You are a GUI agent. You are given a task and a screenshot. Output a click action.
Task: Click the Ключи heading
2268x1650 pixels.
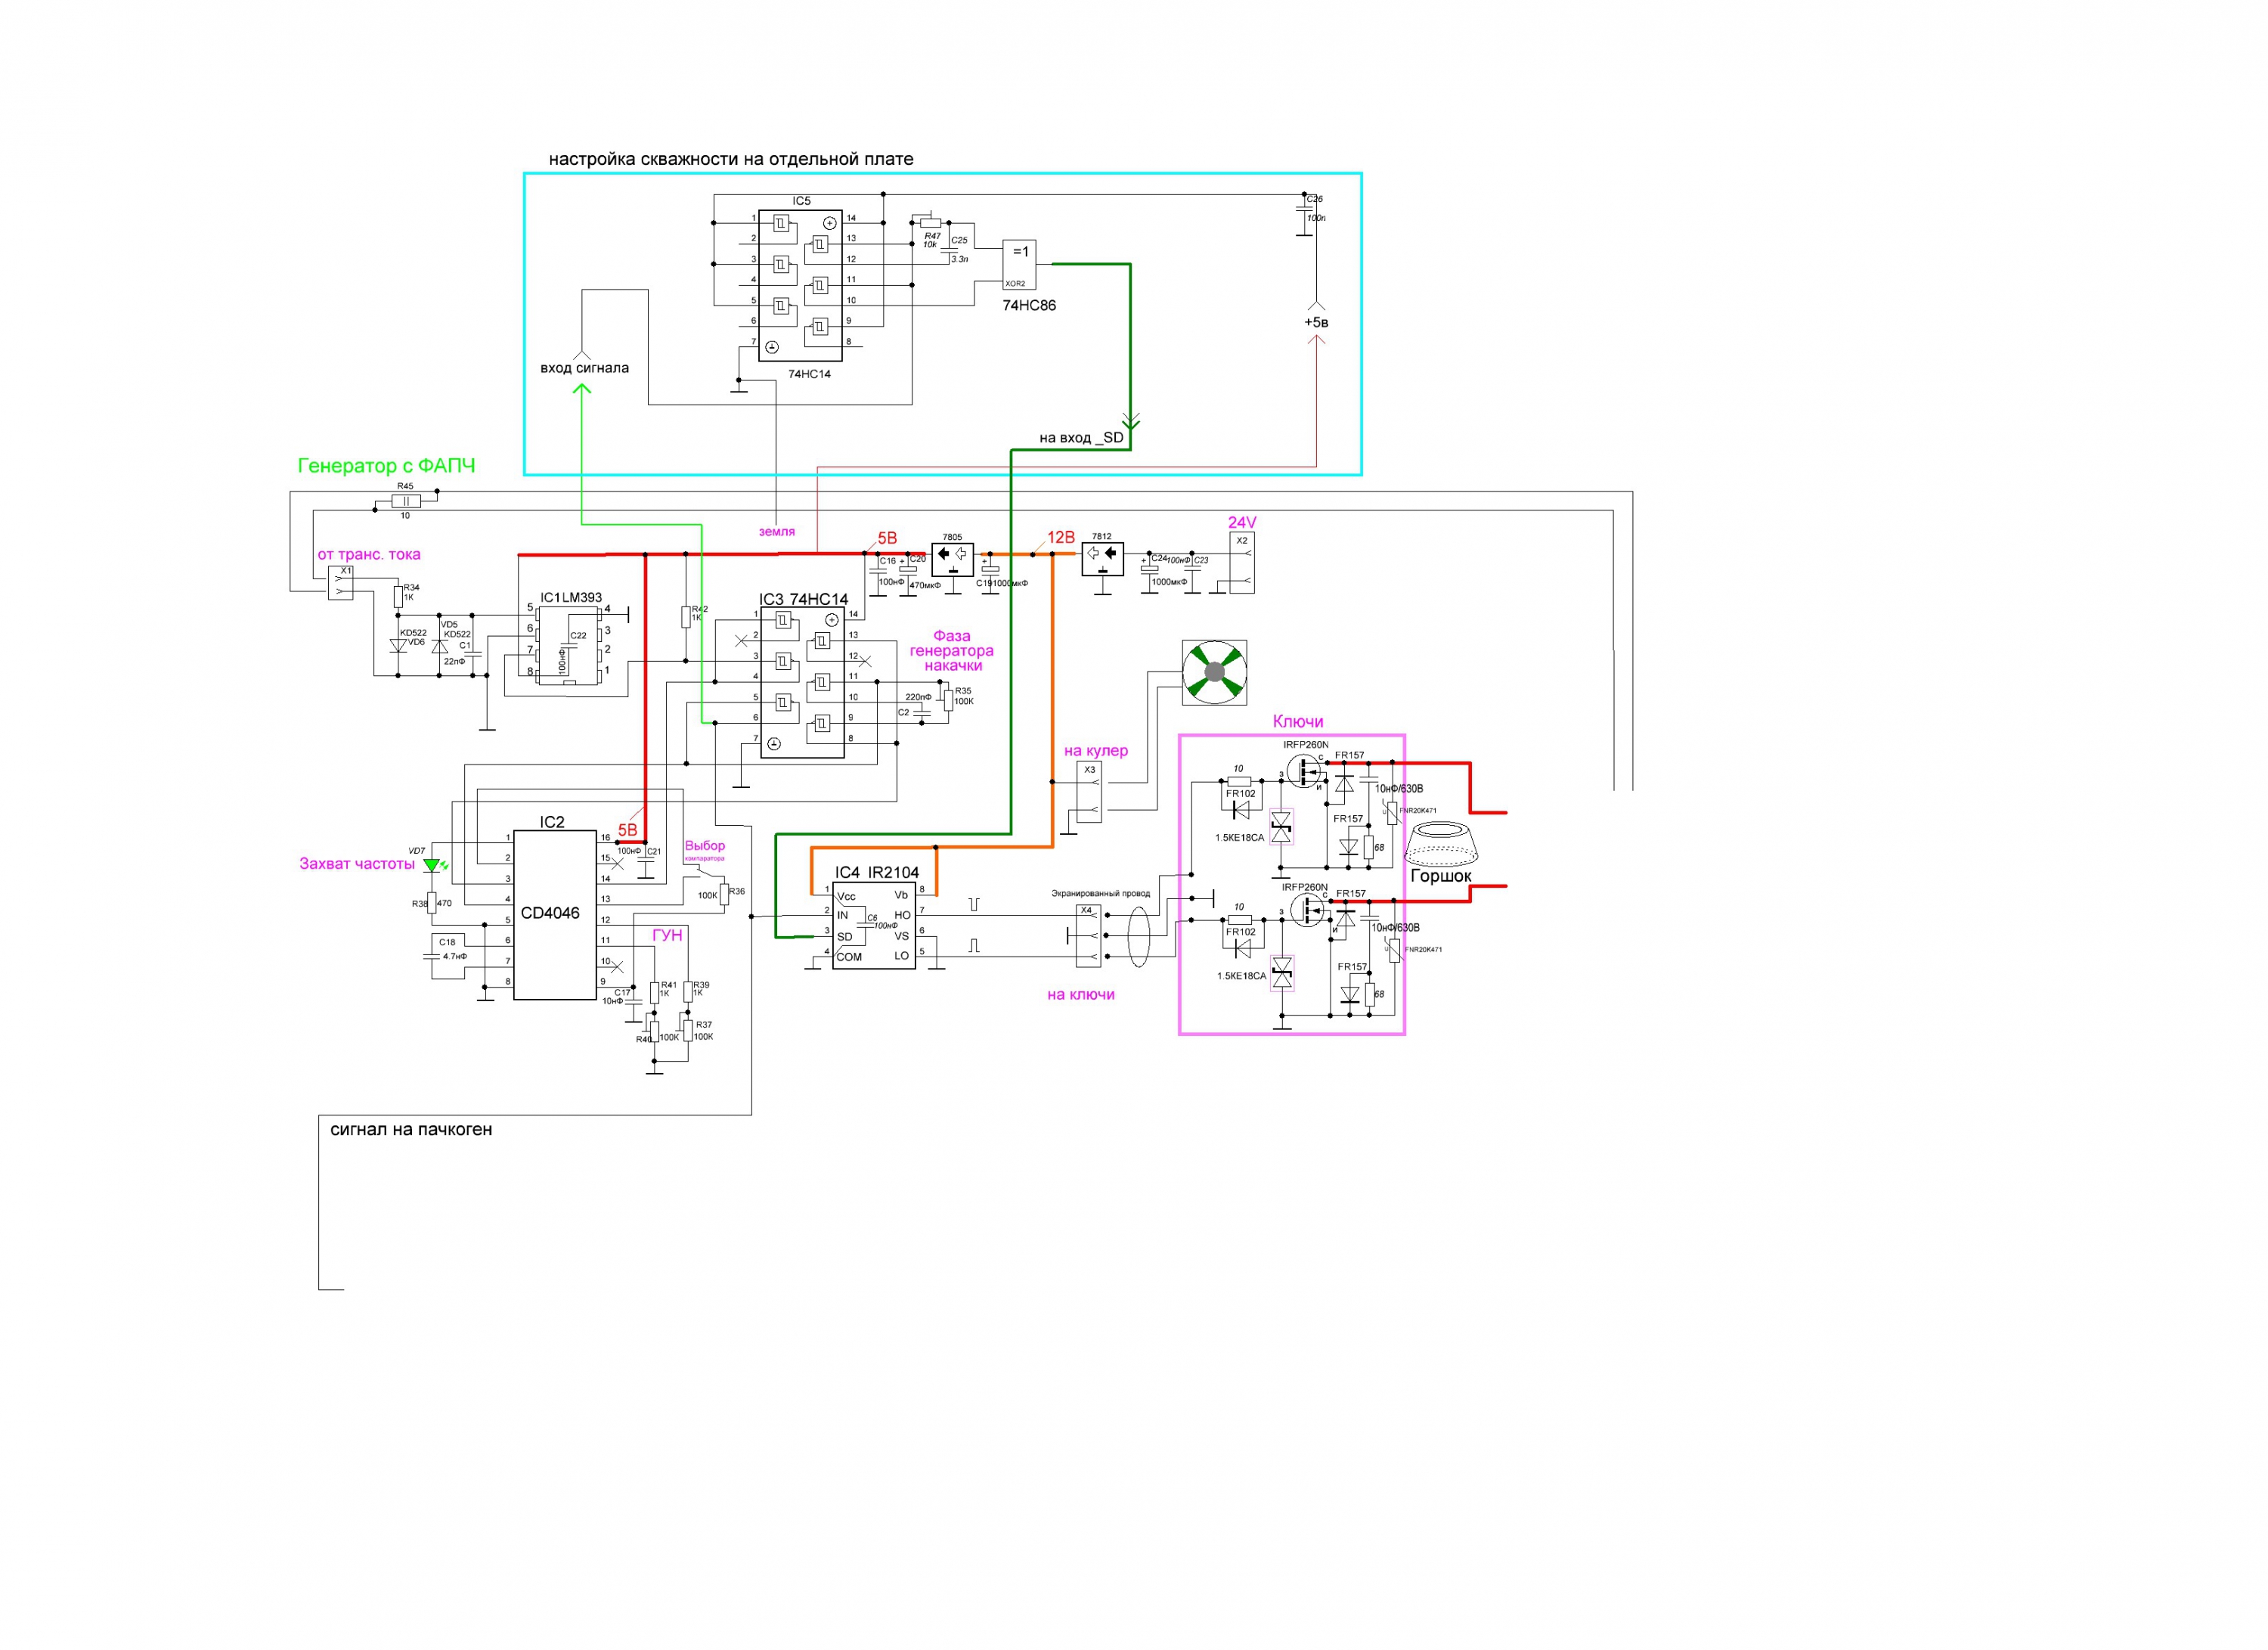[1298, 722]
